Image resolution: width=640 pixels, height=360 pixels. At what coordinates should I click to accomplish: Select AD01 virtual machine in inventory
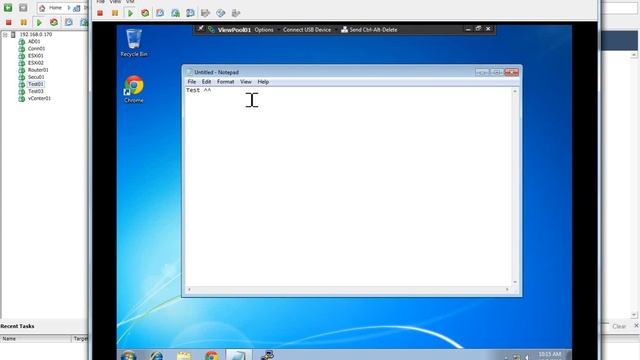coord(34,42)
